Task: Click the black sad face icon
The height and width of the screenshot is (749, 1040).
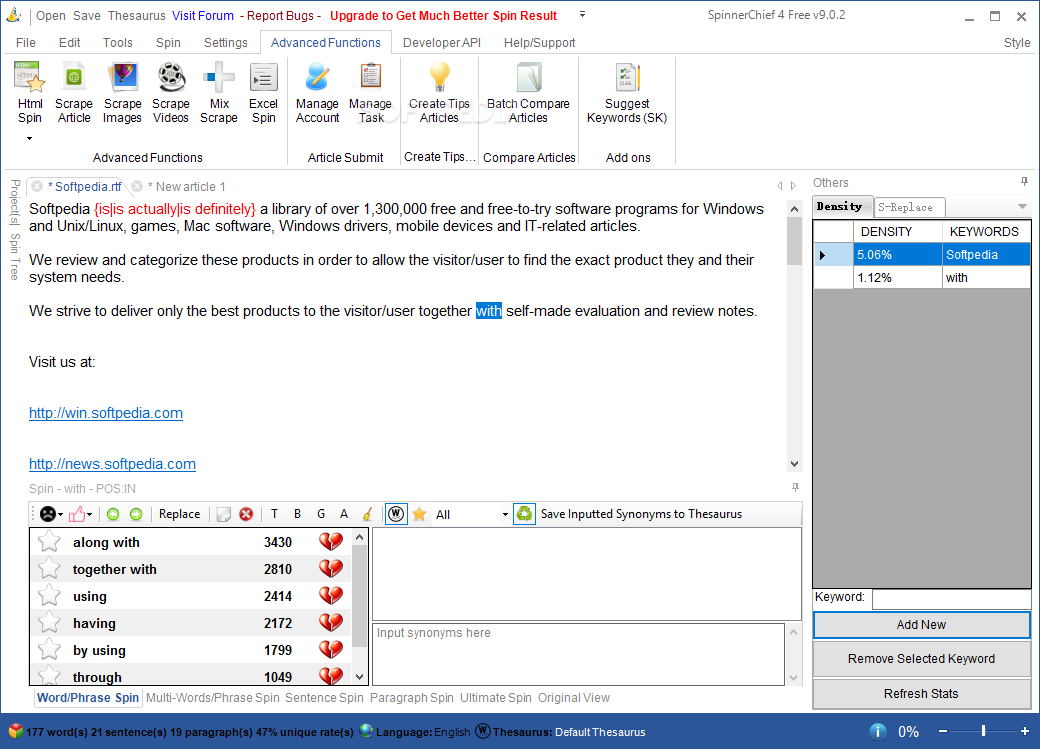Action: [48, 514]
